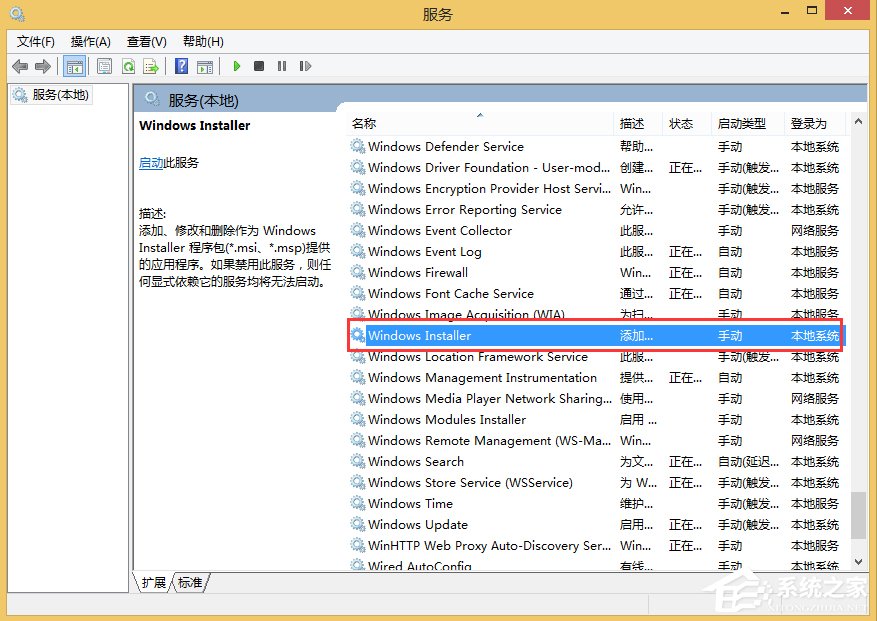Click the vertical scrollbar down arrow
Image resolution: width=877 pixels, height=621 pixels.
[860, 561]
